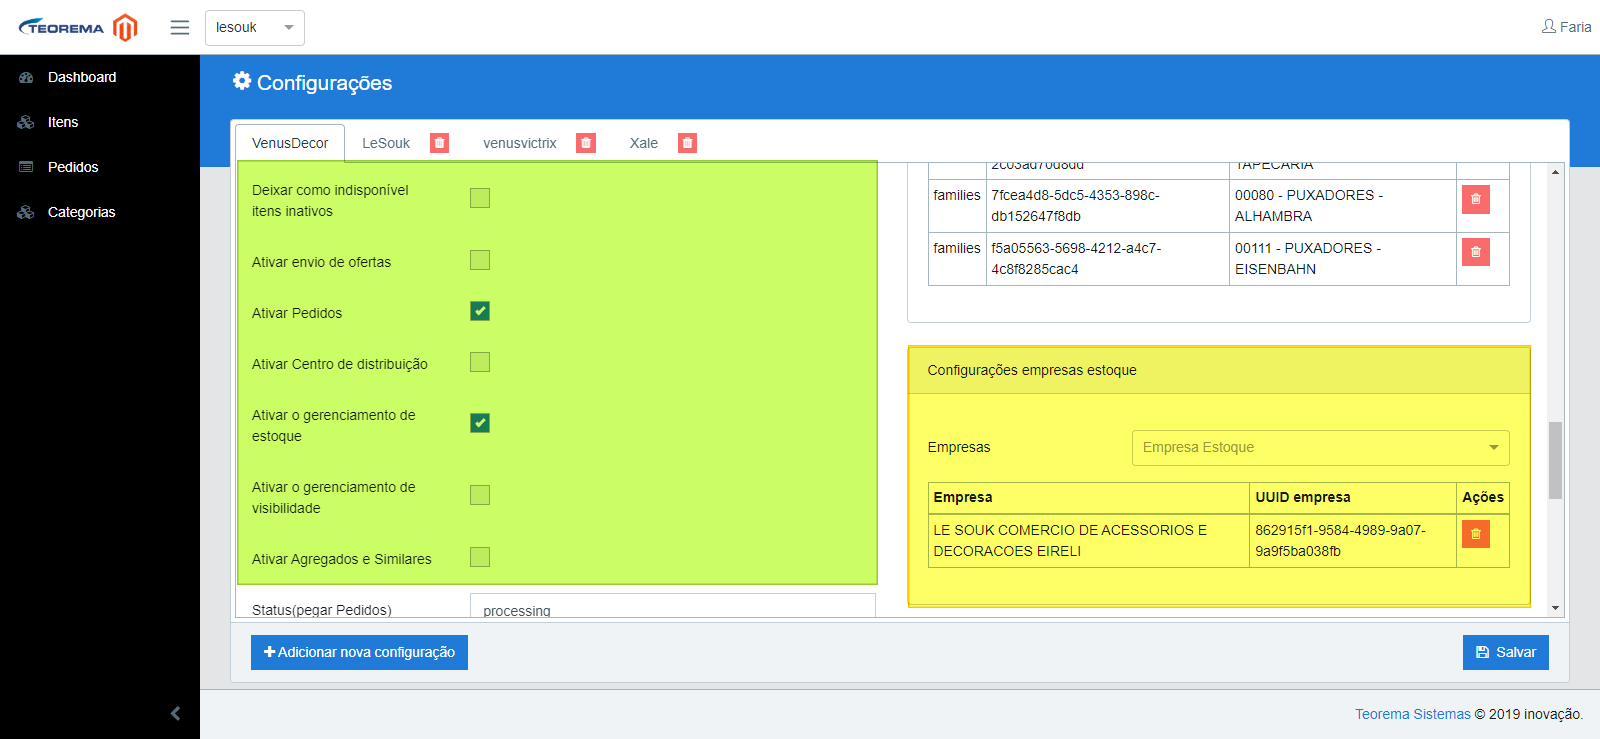Click the 00080 - PUXADORES - ALHAMBRA cell
Screen dimensions: 1600x739
[1343, 206]
